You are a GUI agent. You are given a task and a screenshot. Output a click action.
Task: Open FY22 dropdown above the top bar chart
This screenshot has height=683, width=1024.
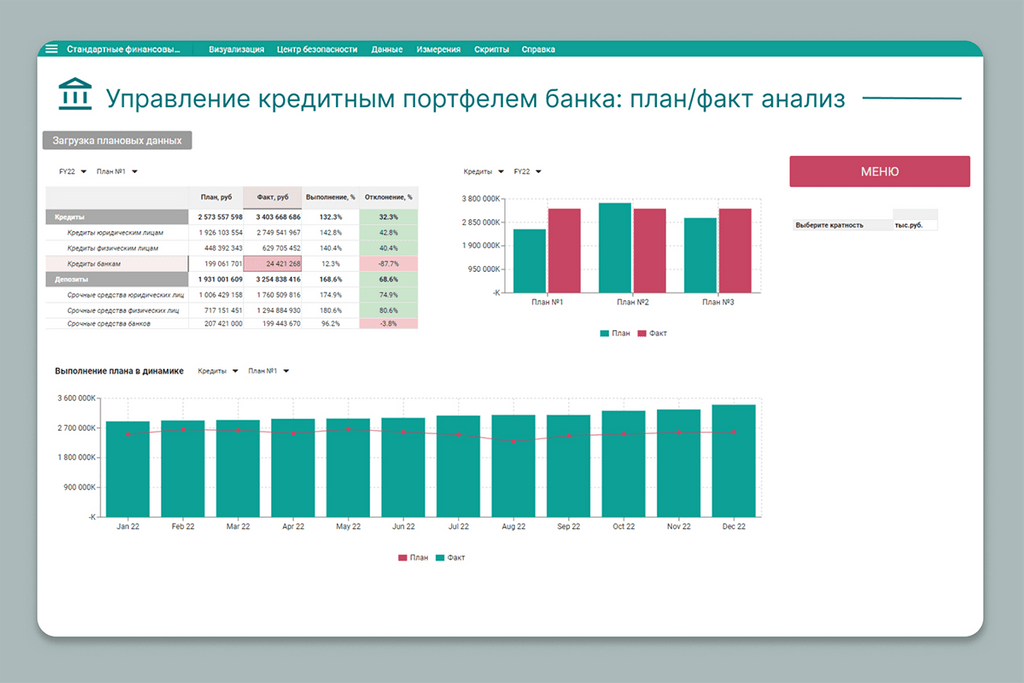click(527, 171)
